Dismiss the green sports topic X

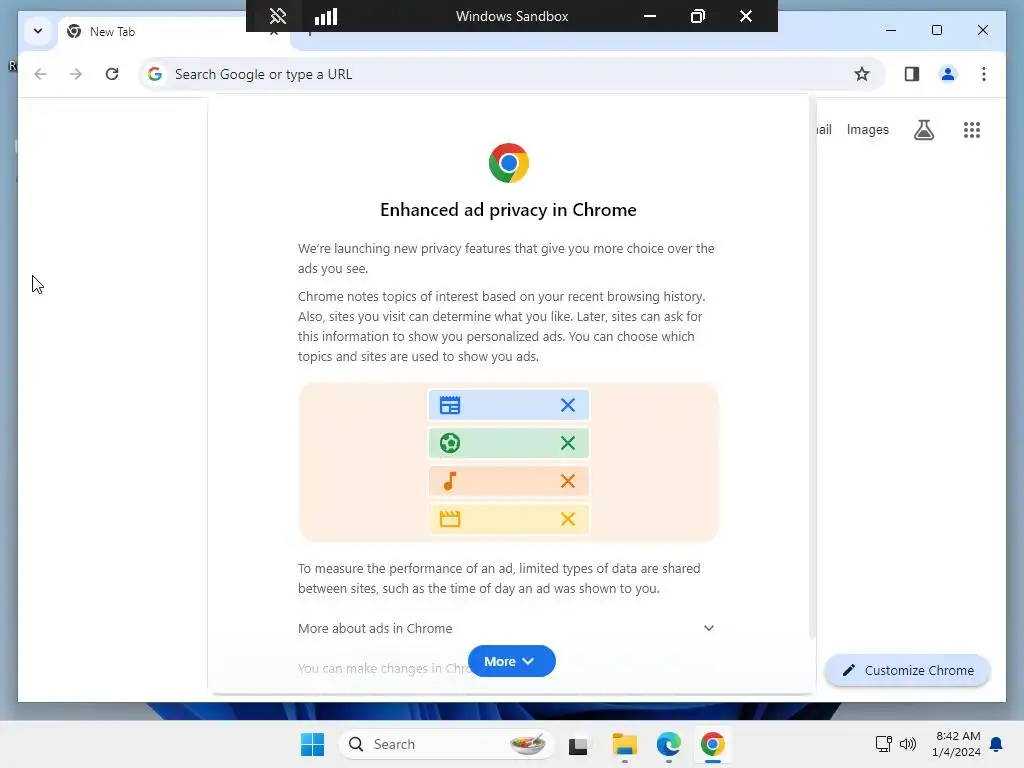[568, 443]
